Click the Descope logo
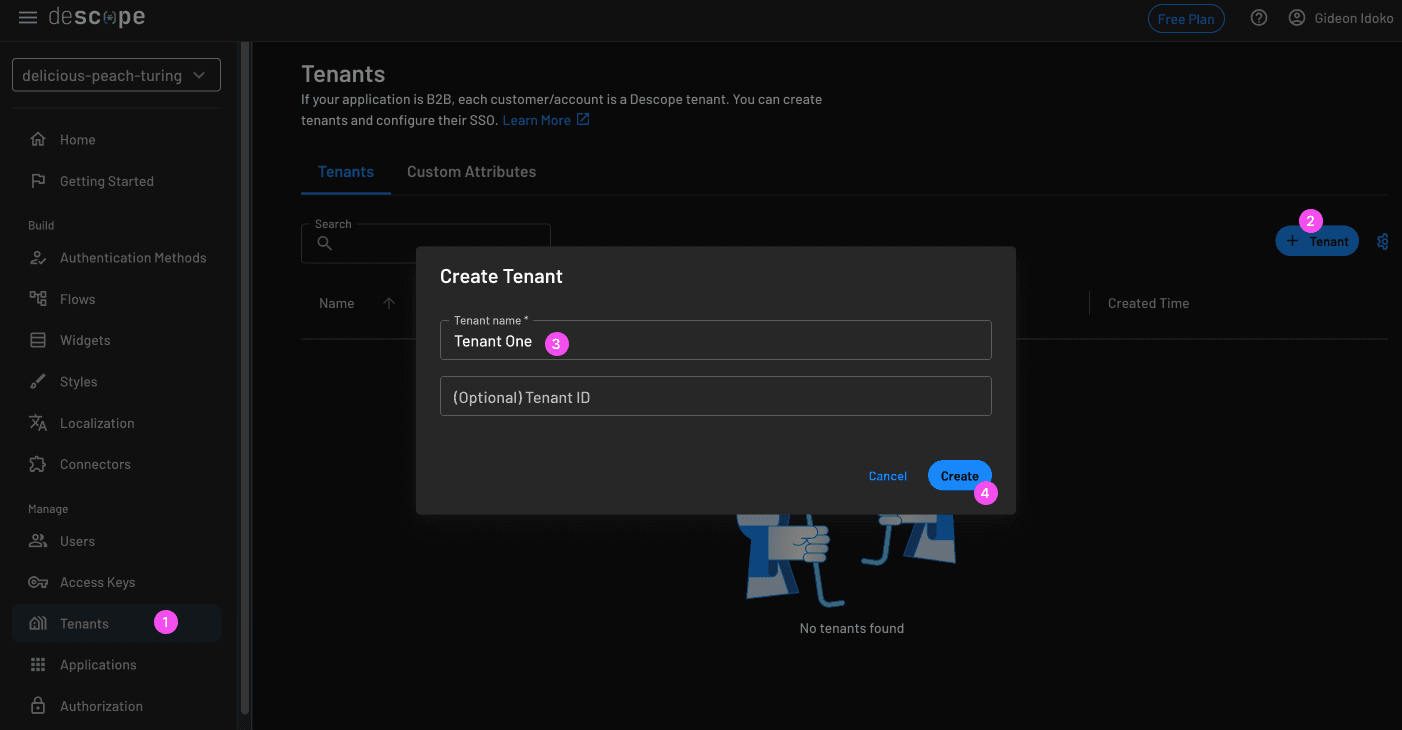The image size is (1402, 730). point(97,17)
